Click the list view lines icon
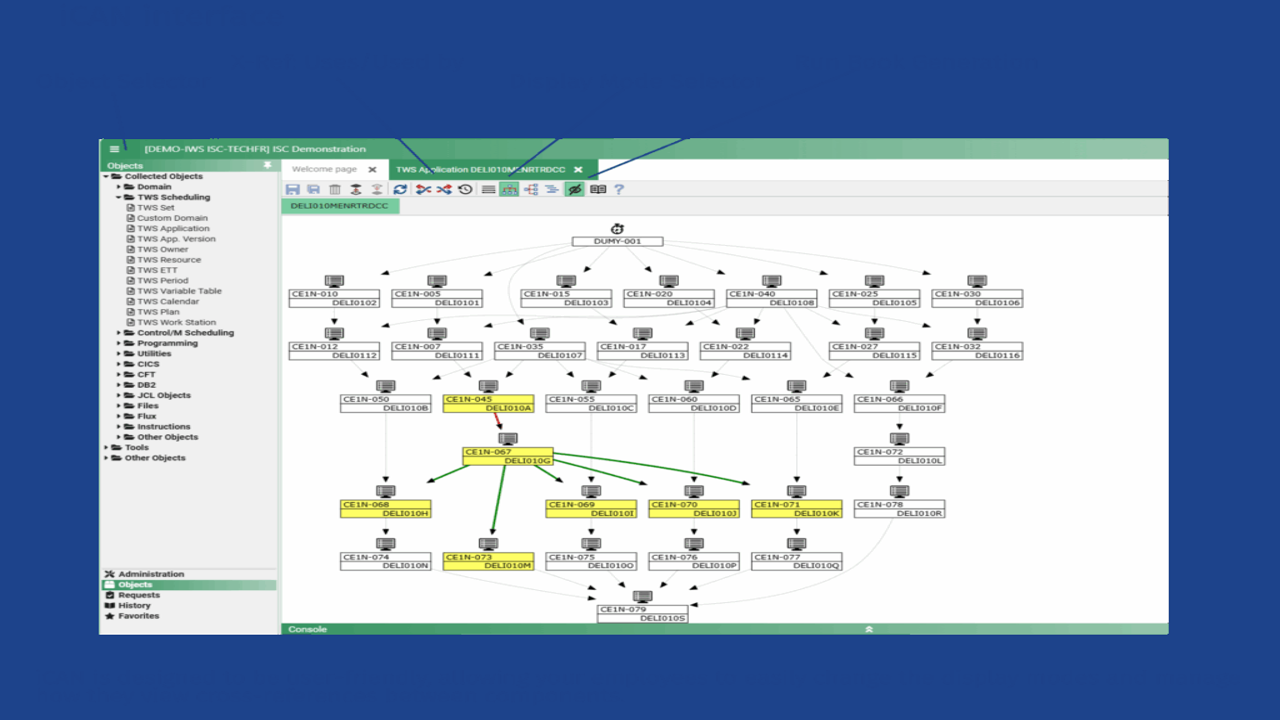1280x720 pixels. 488,189
